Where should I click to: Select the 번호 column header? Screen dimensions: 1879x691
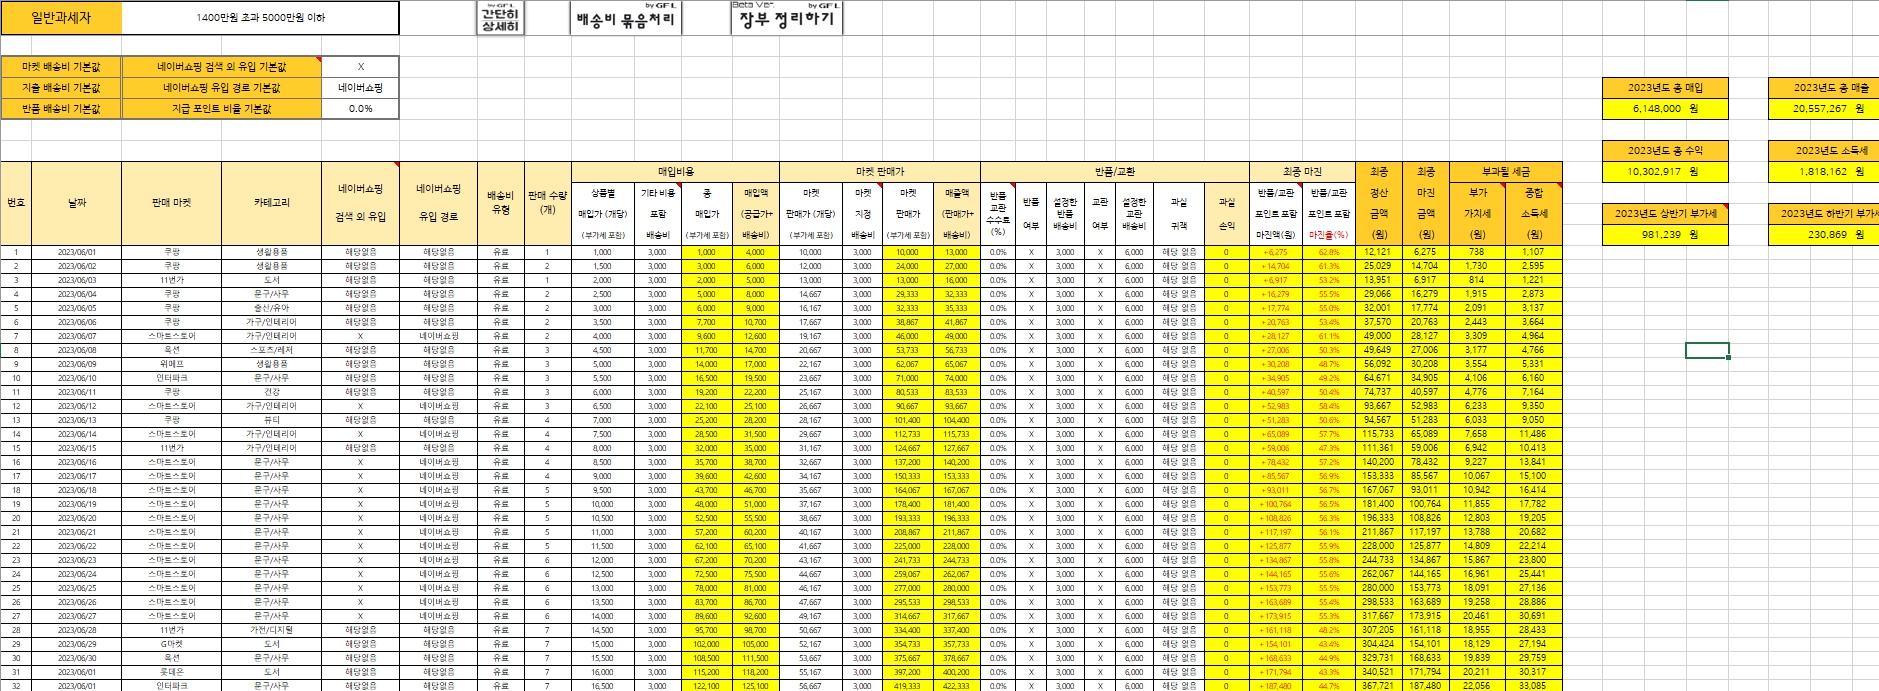pos(16,203)
